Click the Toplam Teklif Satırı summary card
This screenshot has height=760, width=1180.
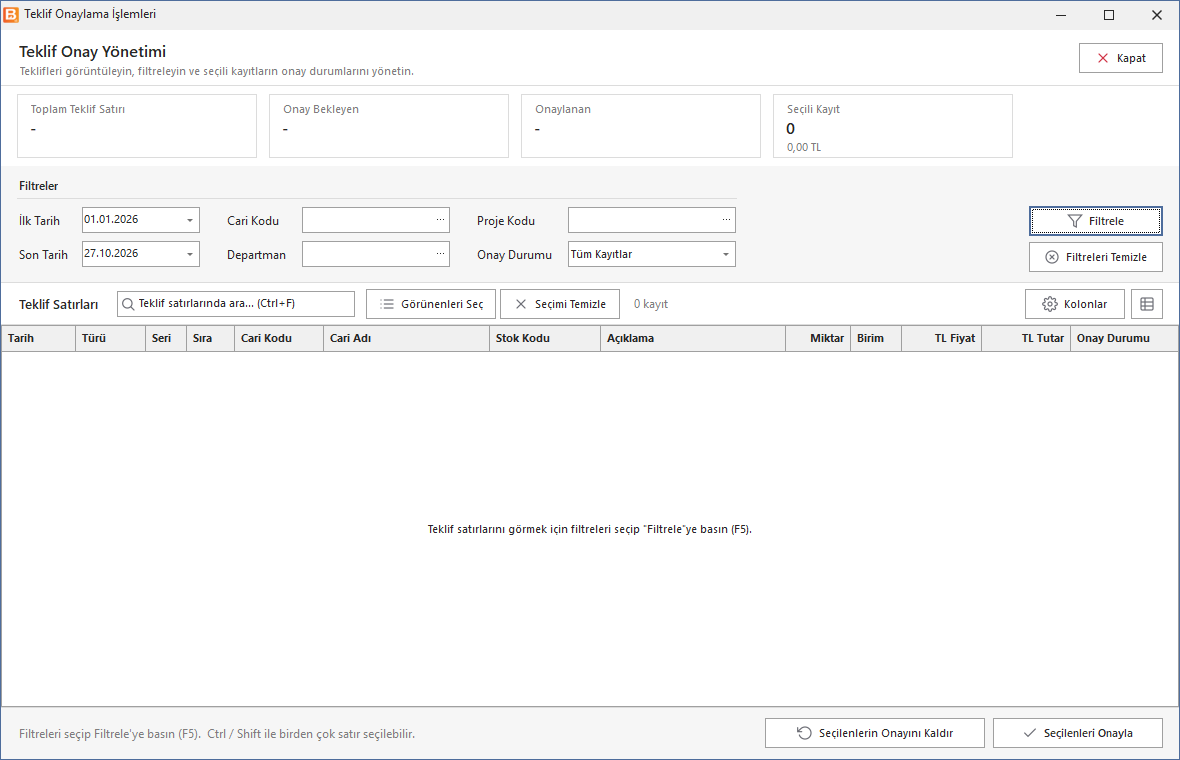click(137, 126)
